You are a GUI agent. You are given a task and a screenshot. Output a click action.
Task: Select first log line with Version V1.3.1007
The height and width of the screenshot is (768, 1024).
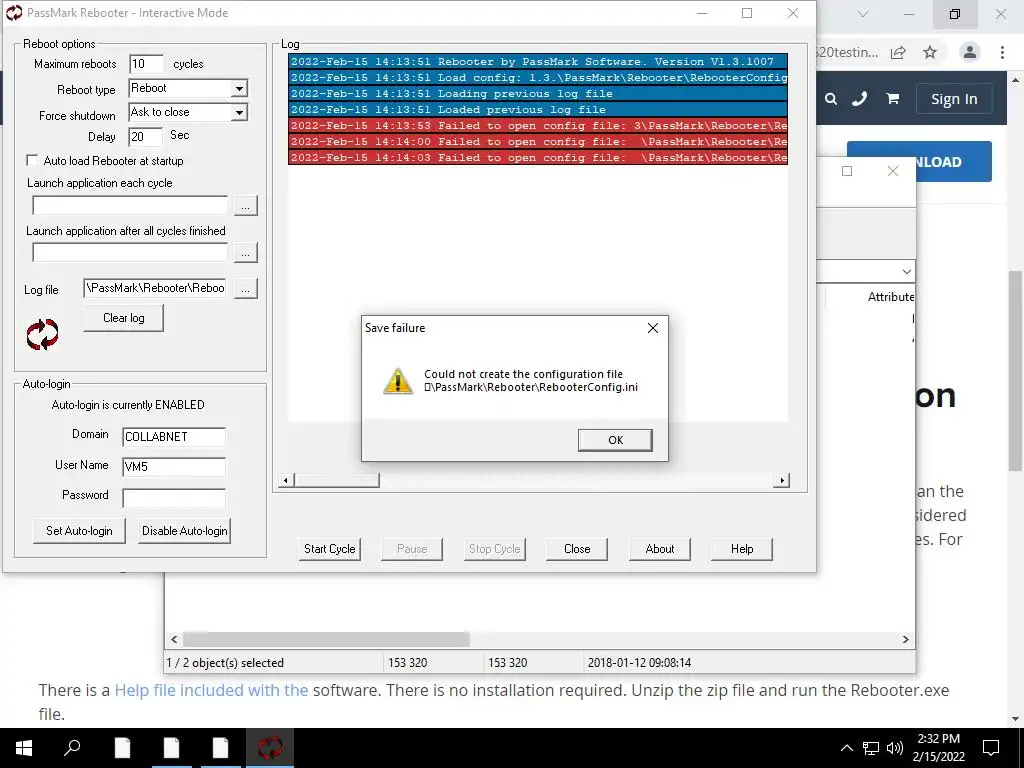pos(537,61)
